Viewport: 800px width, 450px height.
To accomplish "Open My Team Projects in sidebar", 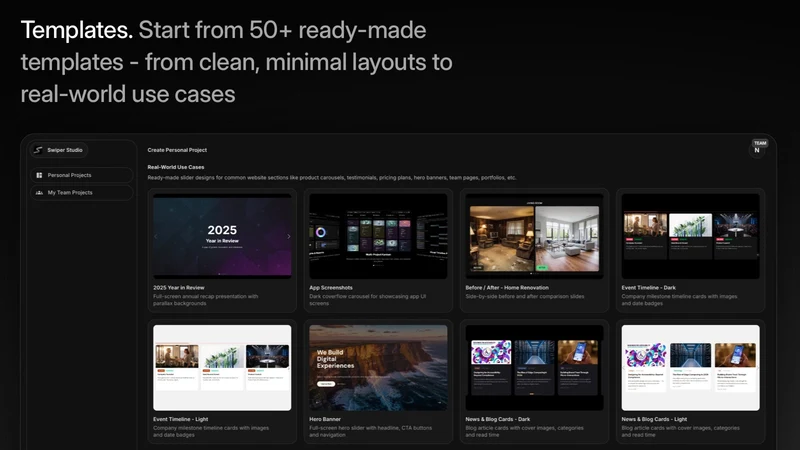I will click(x=82, y=193).
